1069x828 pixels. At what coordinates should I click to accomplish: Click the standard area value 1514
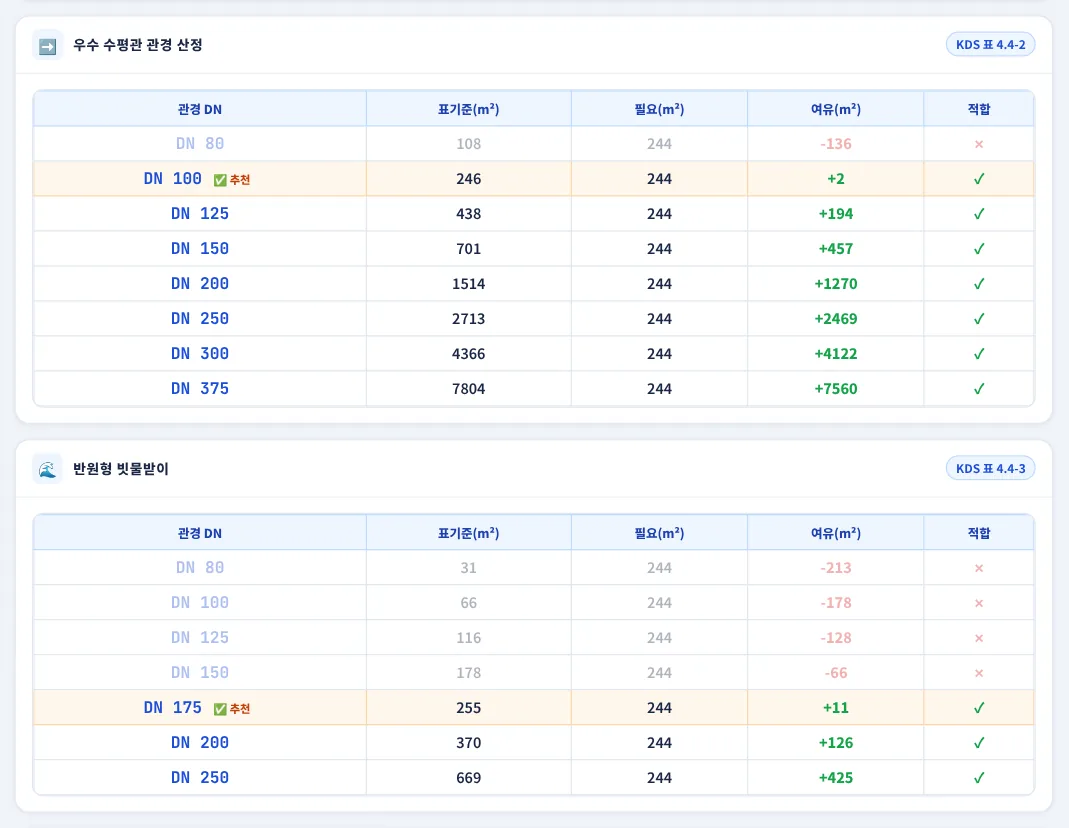tap(468, 283)
